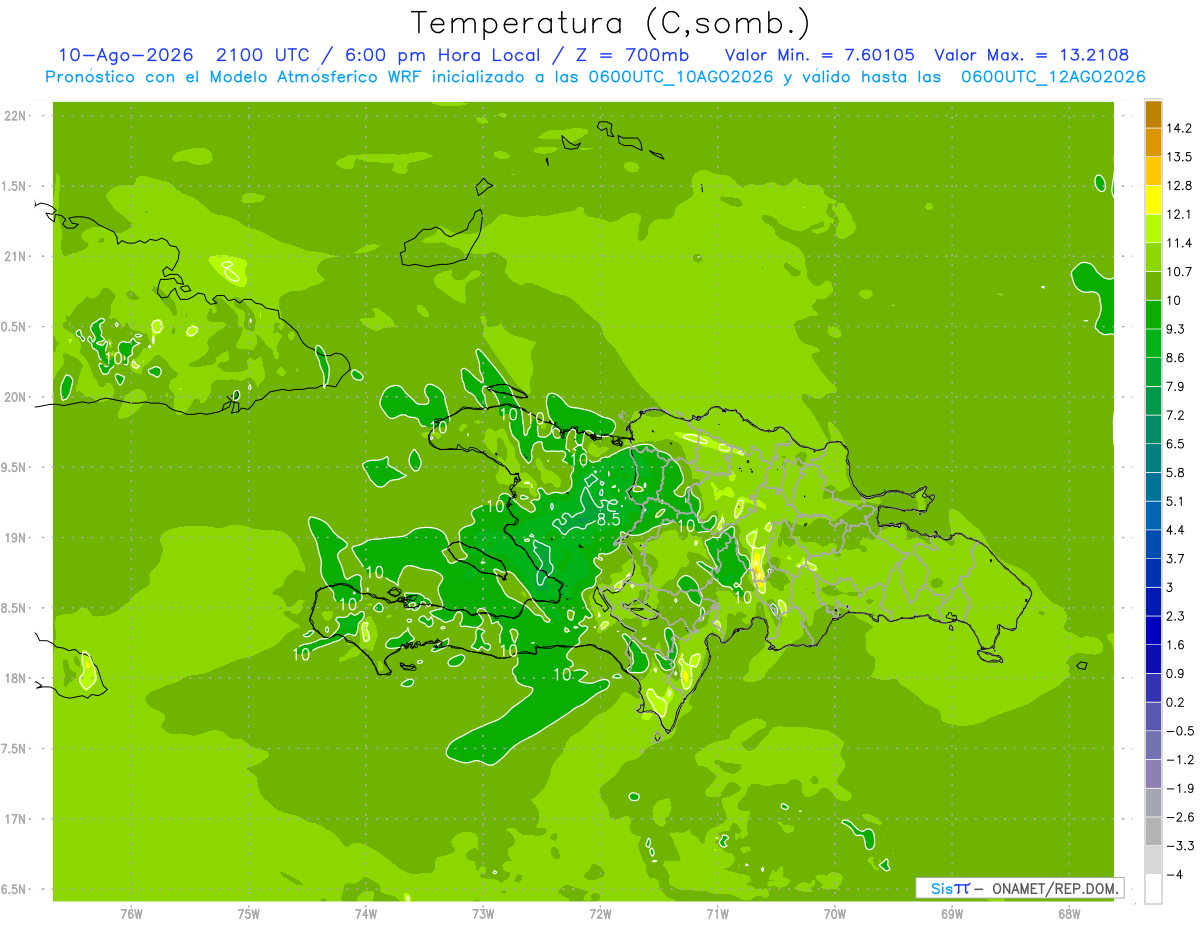Image resolution: width=1200 pixels, height=927 pixels.
Task: Click the white swatch below -4 on the color scale
Action: coord(1153,889)
